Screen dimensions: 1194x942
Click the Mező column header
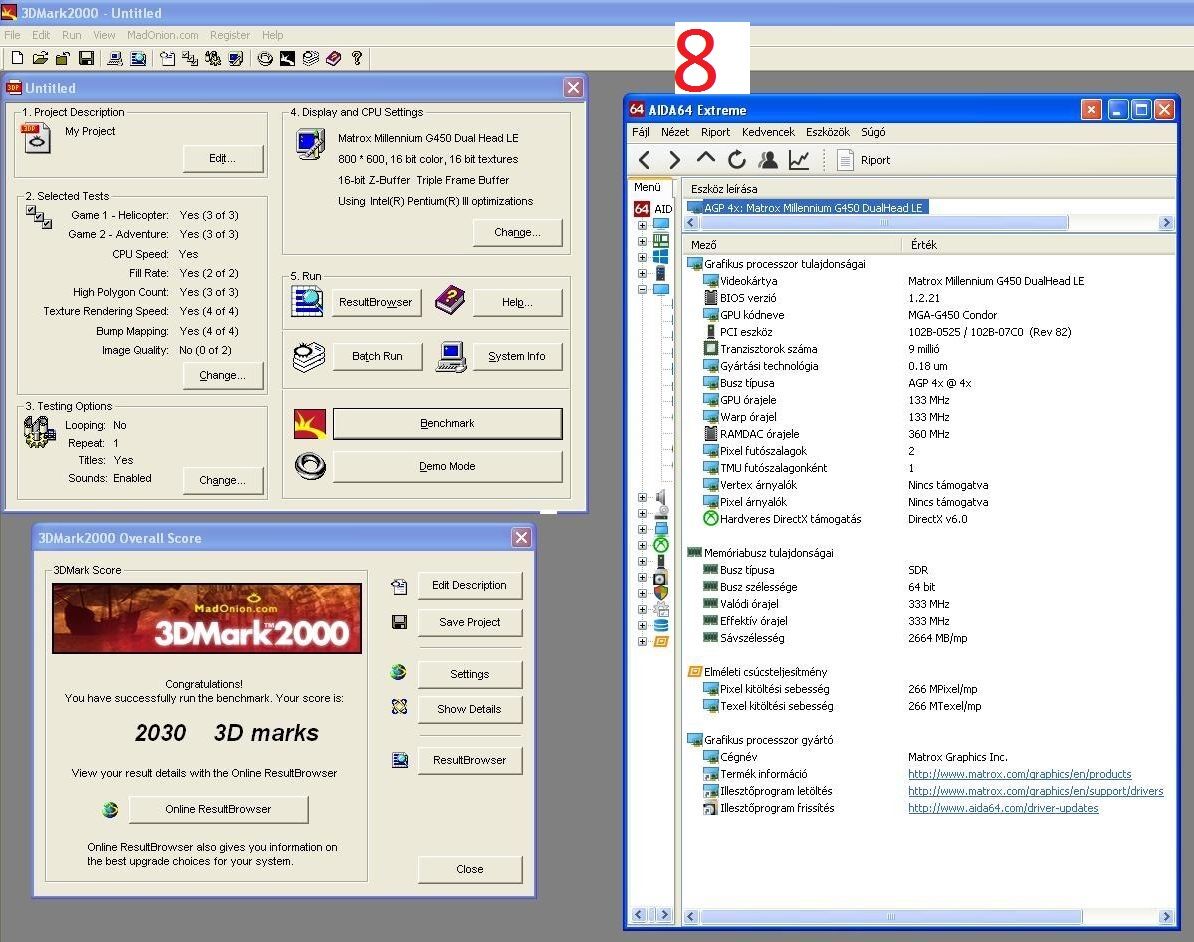click(792, 244)
